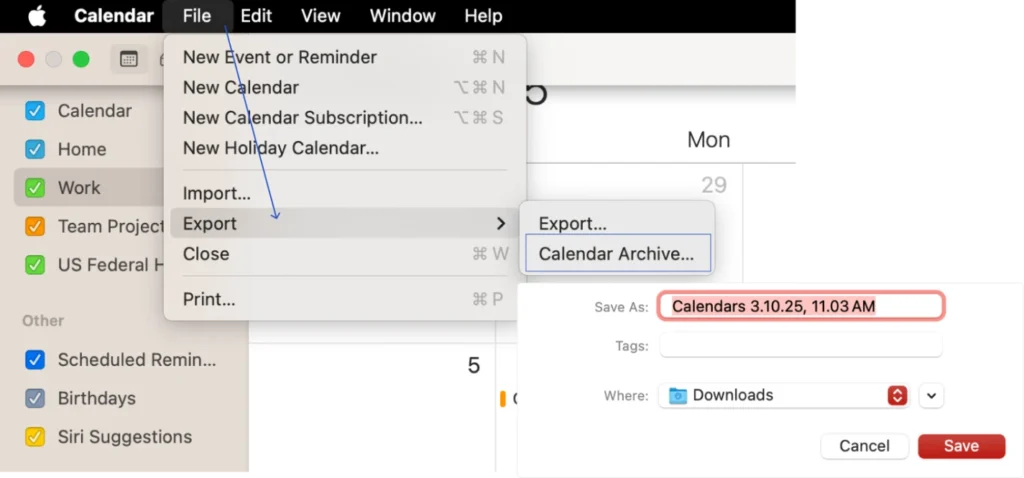Expand the save dialog with chevron button
Viewport: 1024px width, 478px height.
pos(932,396)
